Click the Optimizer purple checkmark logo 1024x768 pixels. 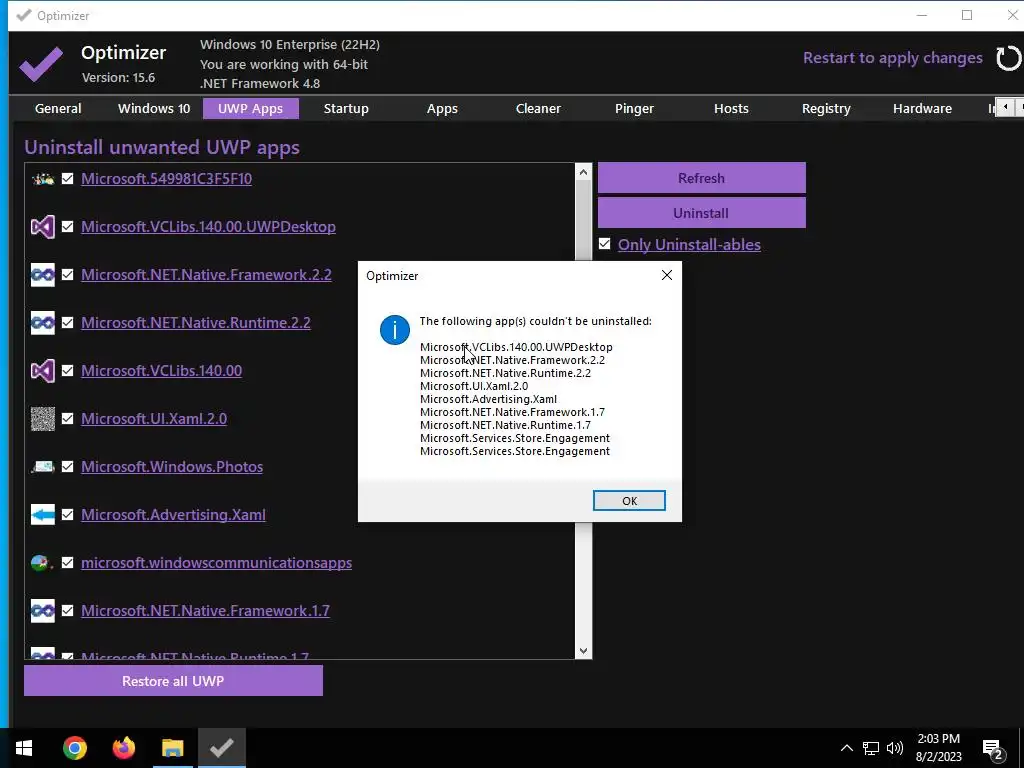tap(41, 64)
